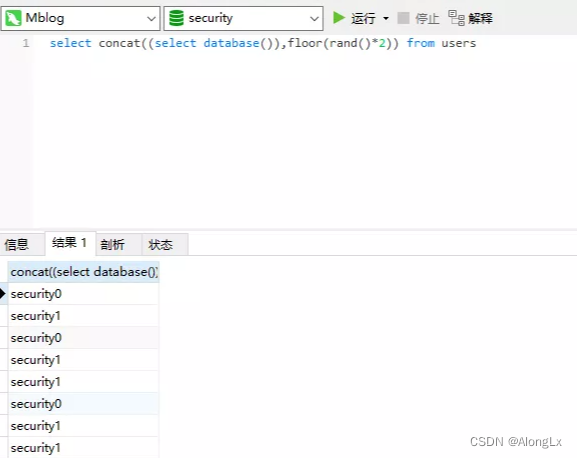Open the security database dropdown
The height and width of the screenshot is (458, 577).
pos(243,18)
